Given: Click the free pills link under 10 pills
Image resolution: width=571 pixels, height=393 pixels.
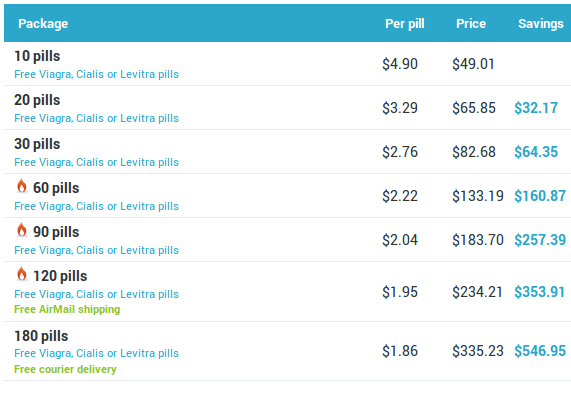Looking at the screenshot, I should (97, 74).
